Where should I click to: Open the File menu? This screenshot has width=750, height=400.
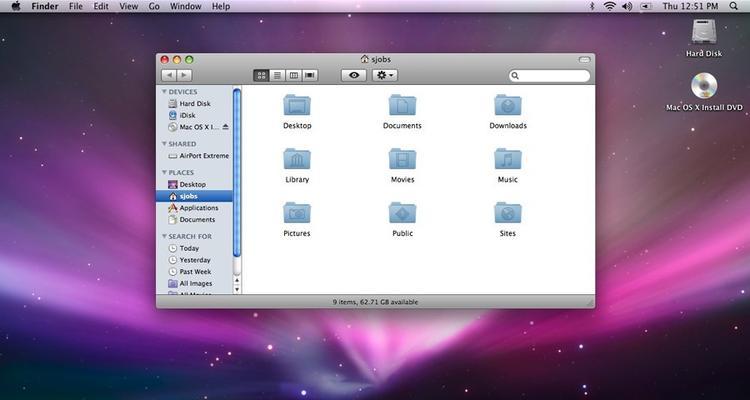(x=76, y=6)
